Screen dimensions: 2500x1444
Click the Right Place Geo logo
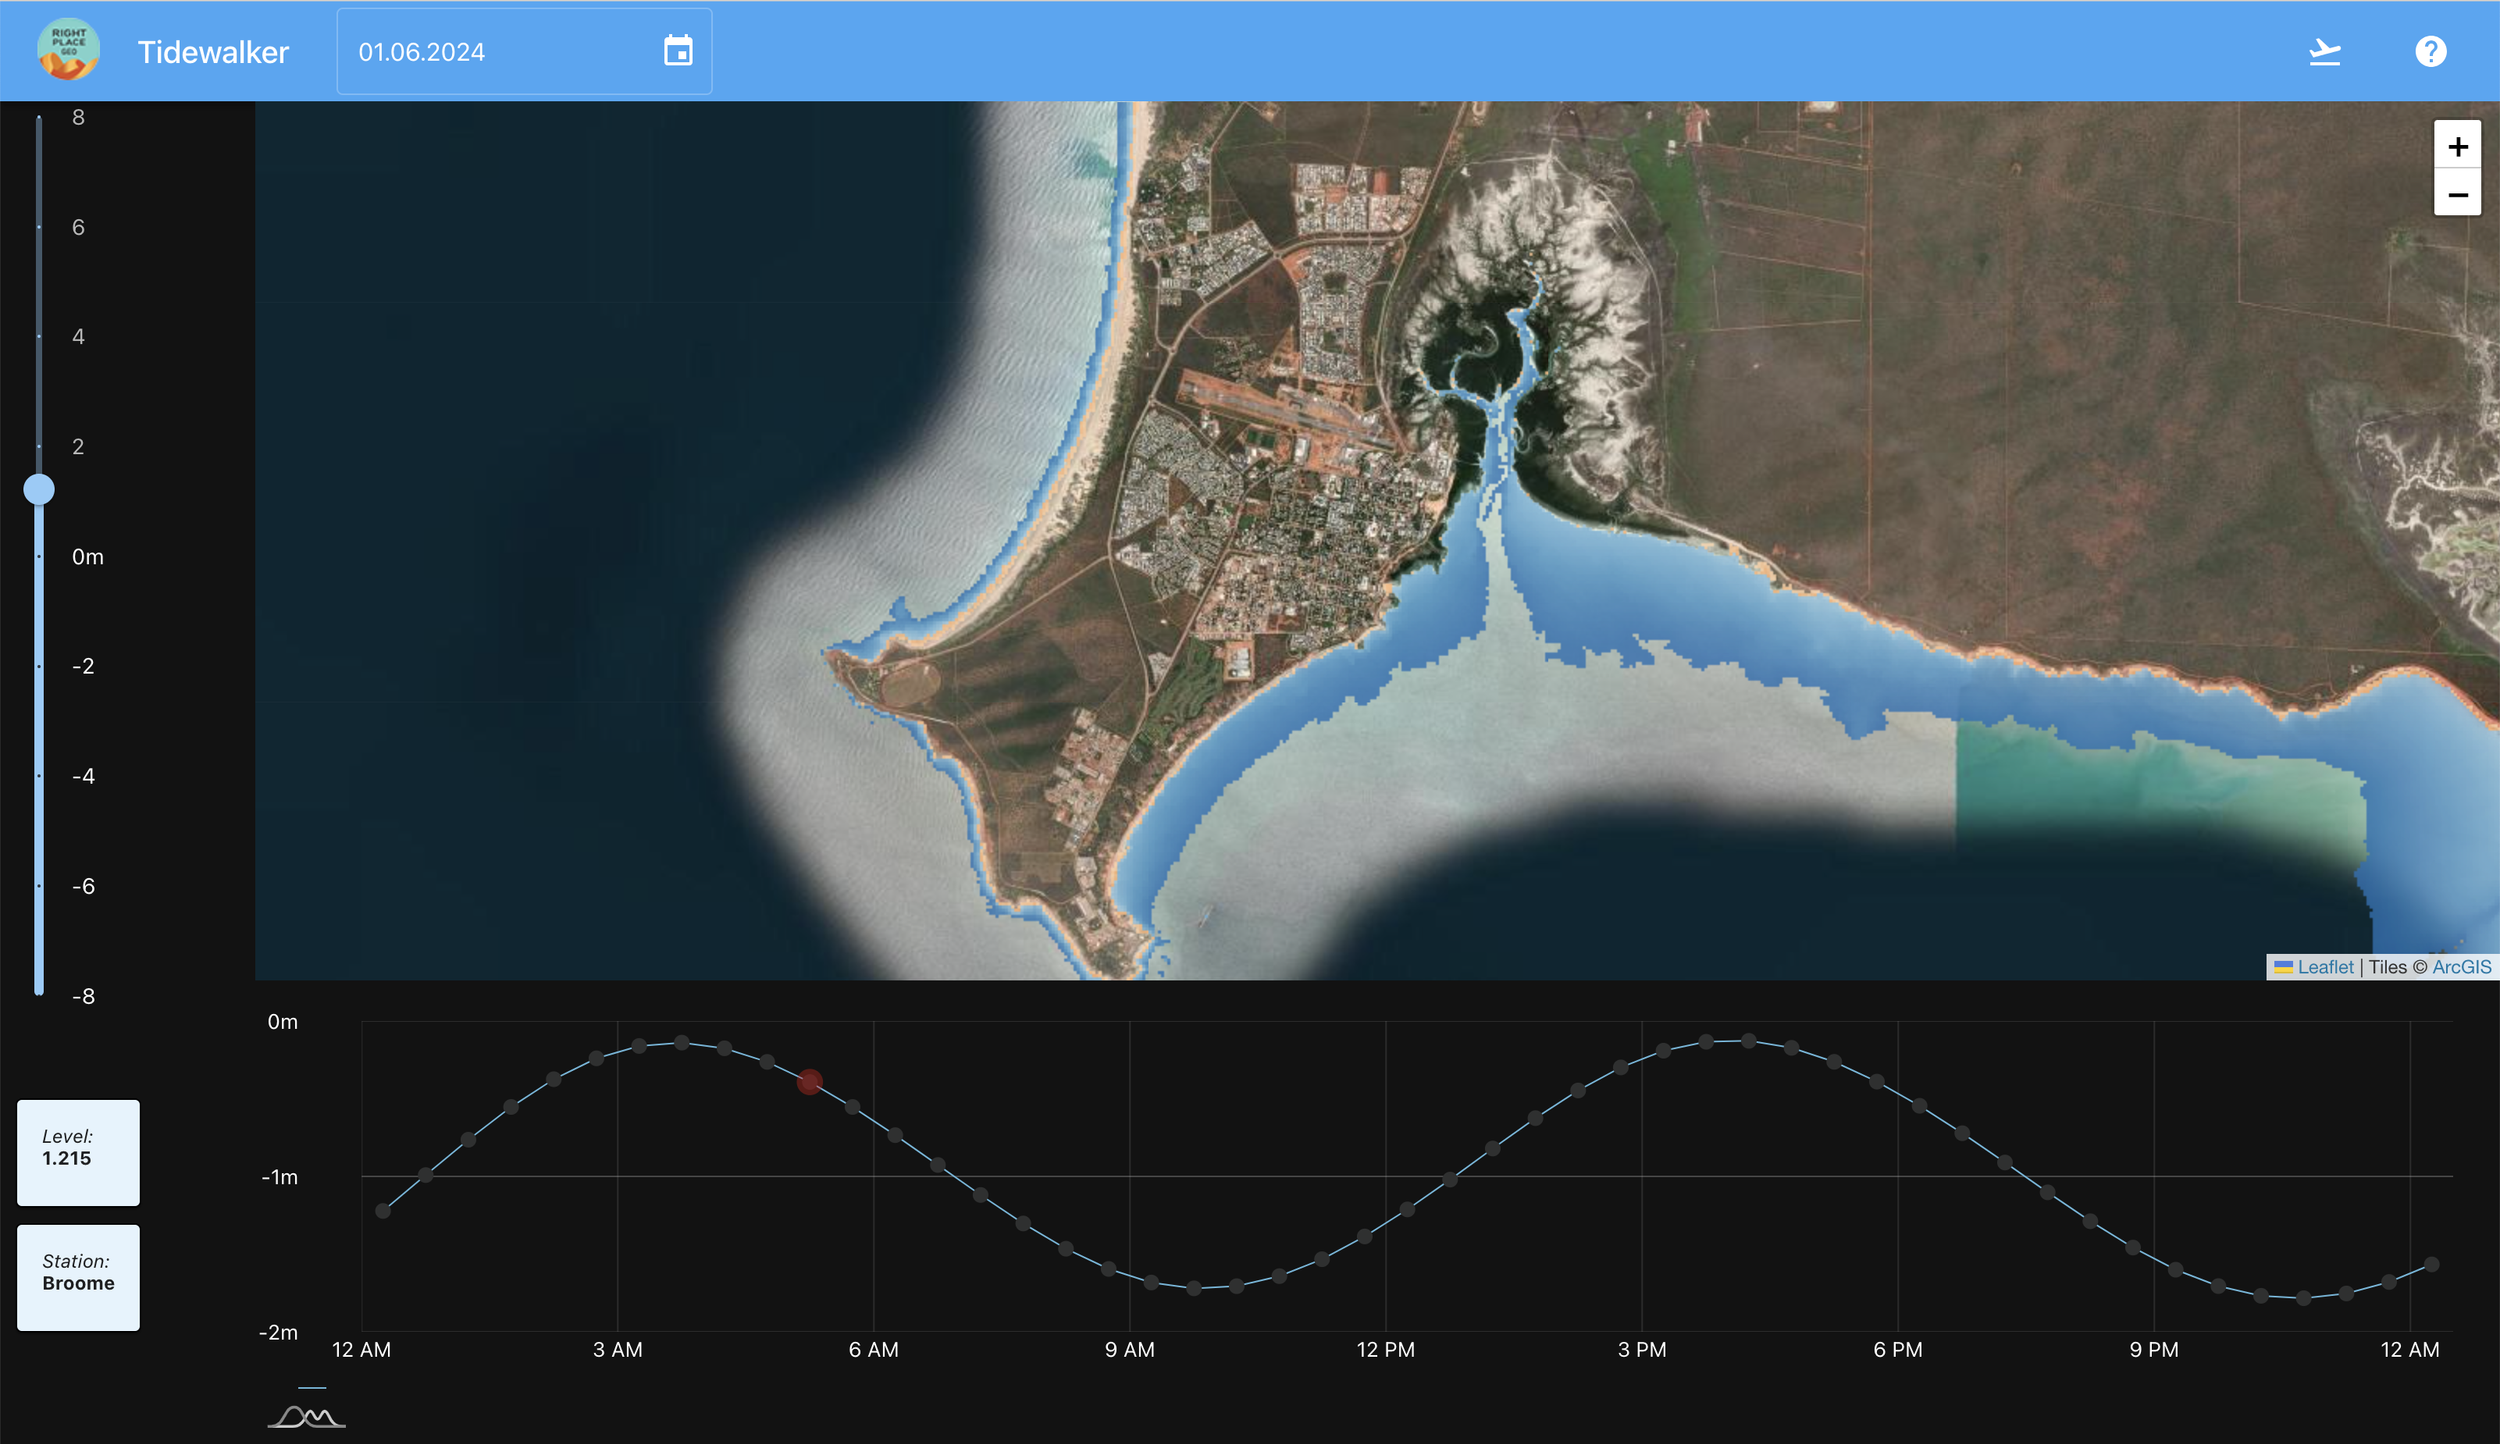pos(68,50)
